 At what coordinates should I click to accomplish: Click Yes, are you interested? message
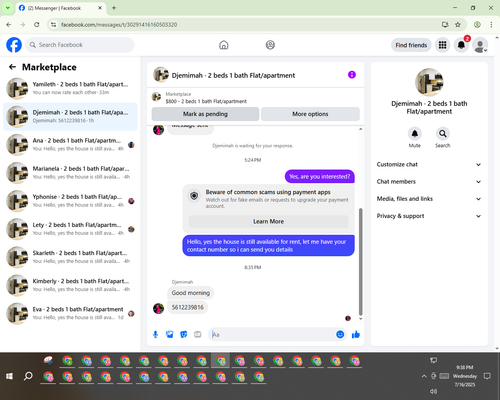[320, 176]
